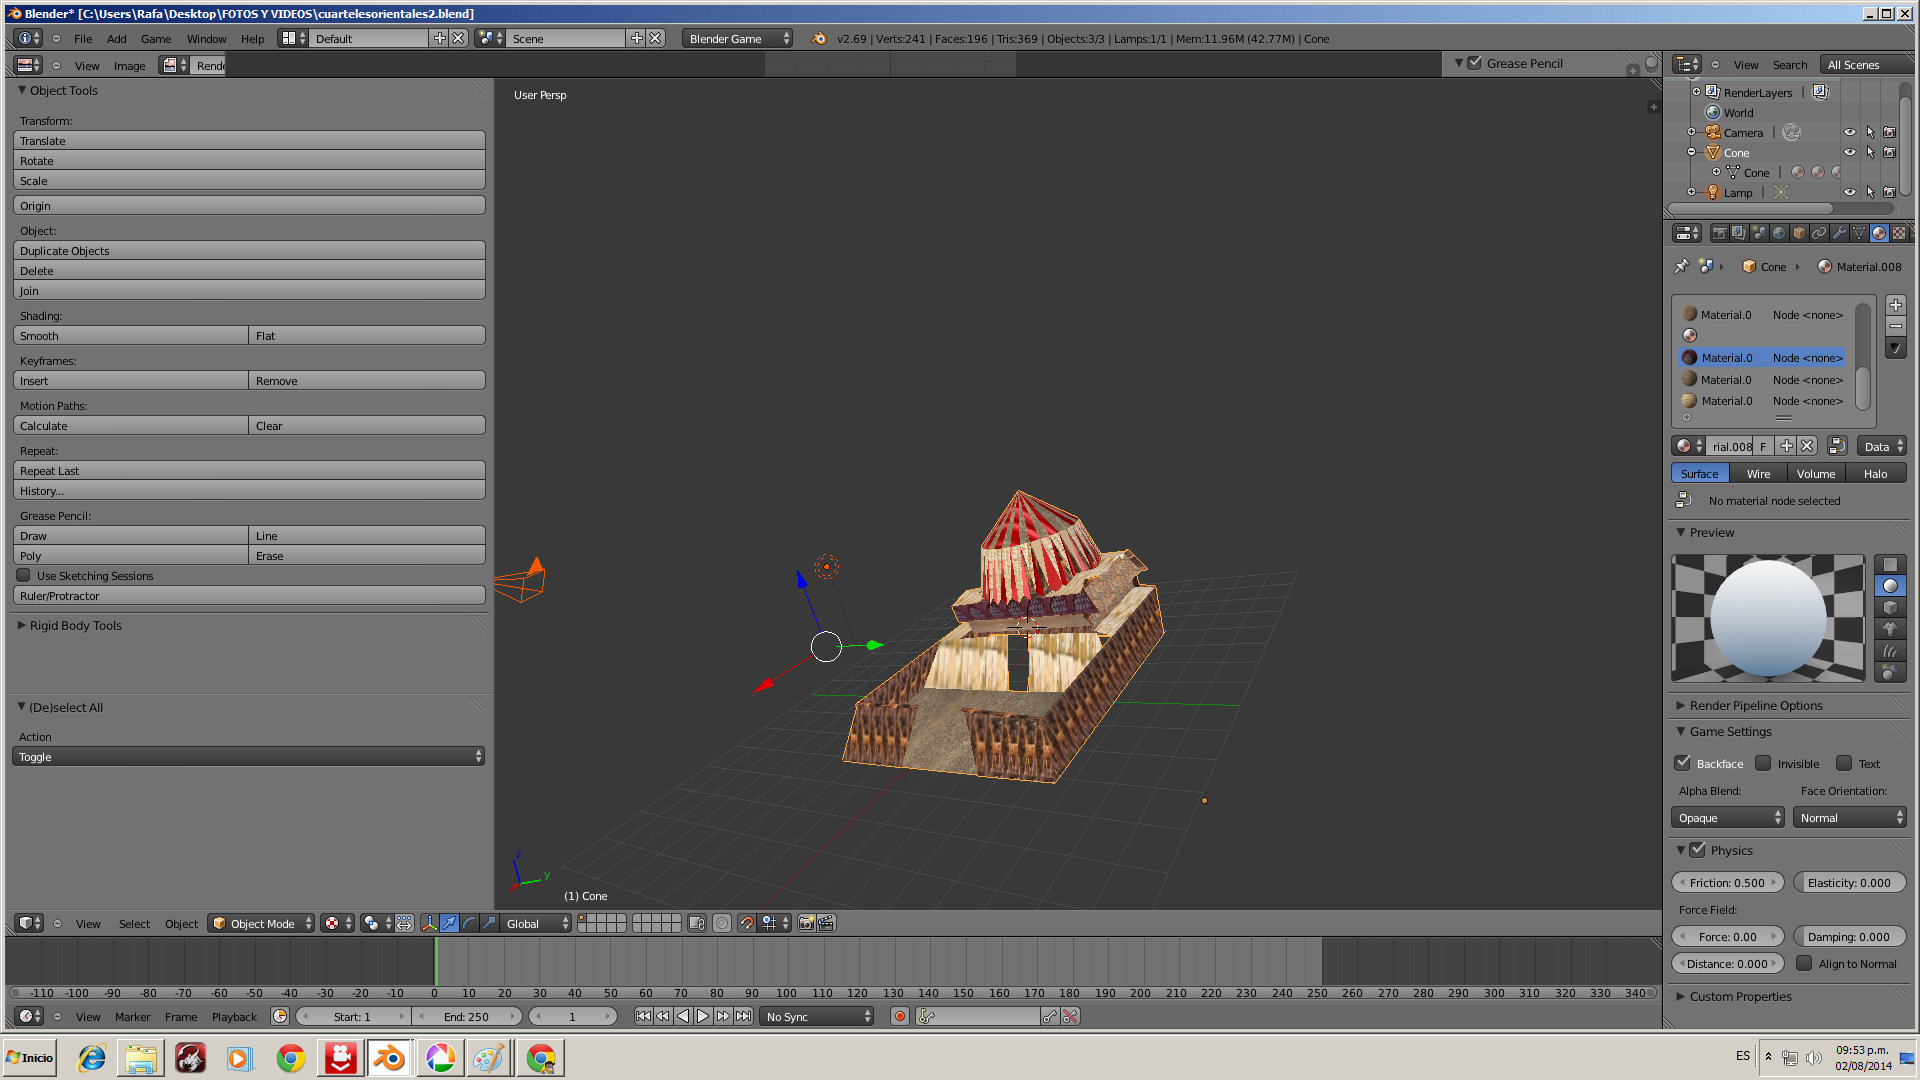
Task: Toggle snap magnet icon in 3D header
Action: [747, 923]
